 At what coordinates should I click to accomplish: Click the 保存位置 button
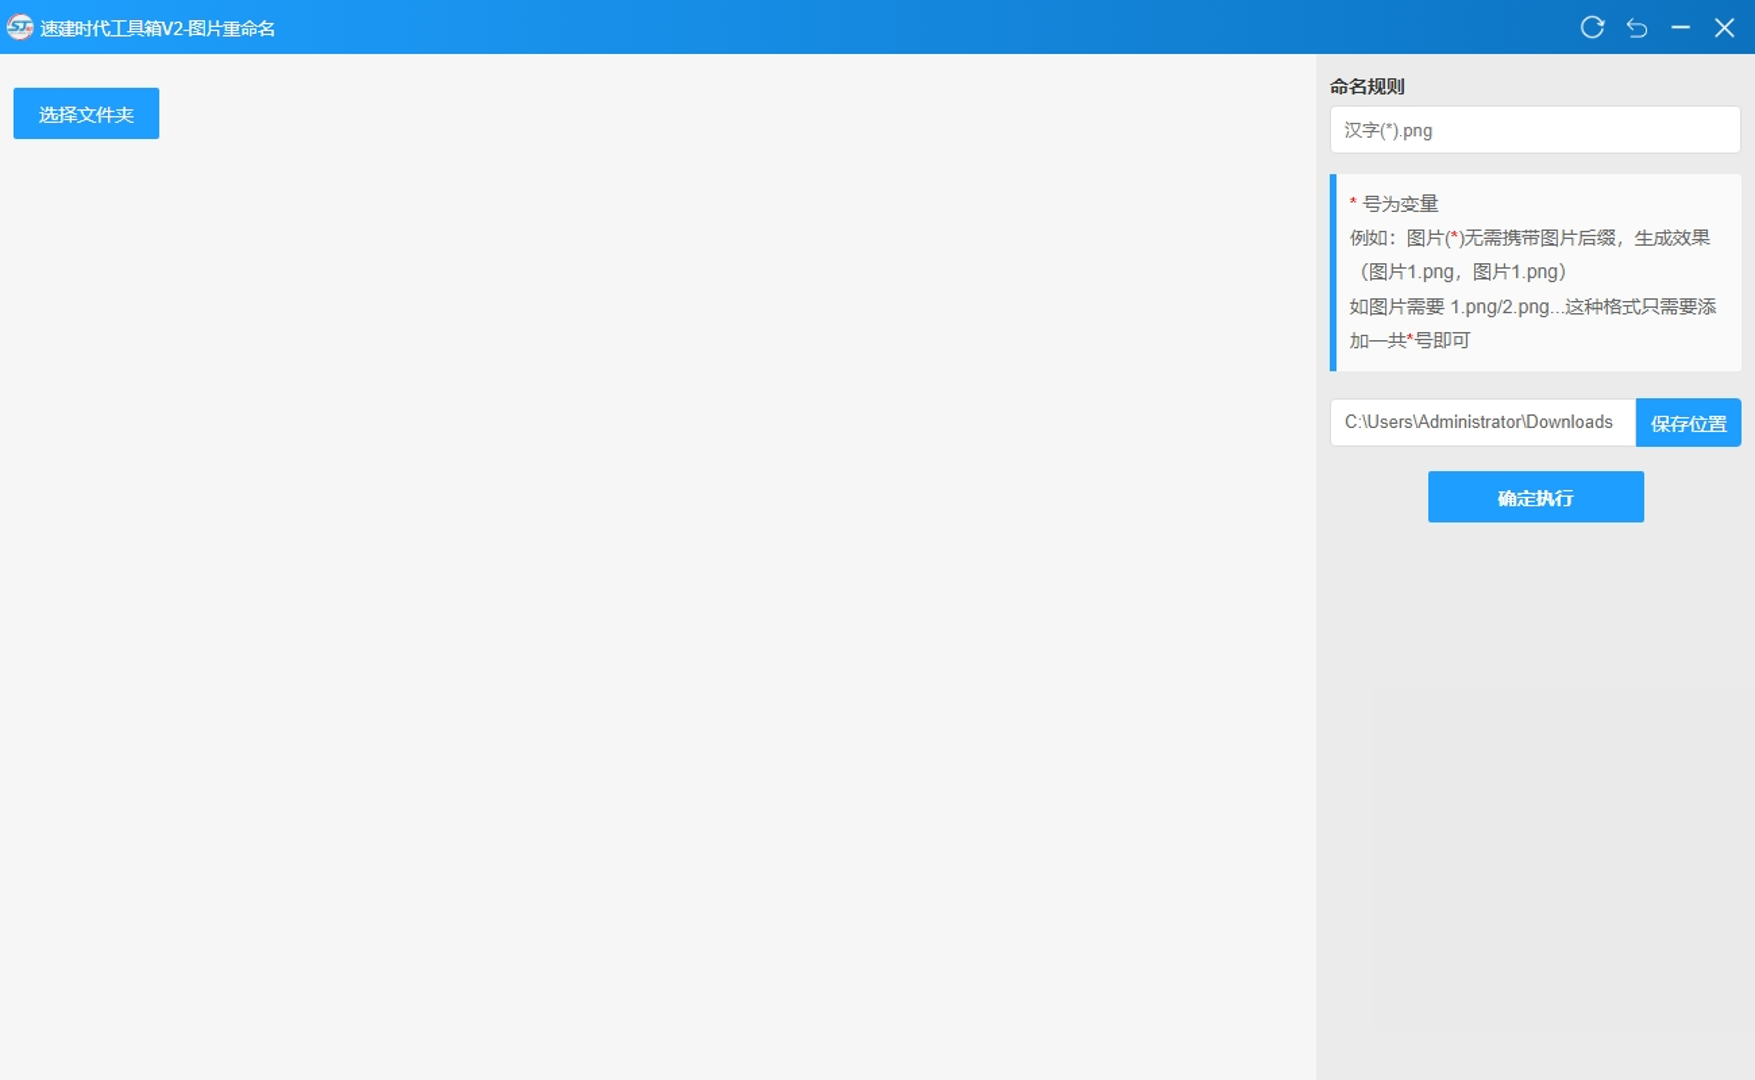coord(1688,423)
